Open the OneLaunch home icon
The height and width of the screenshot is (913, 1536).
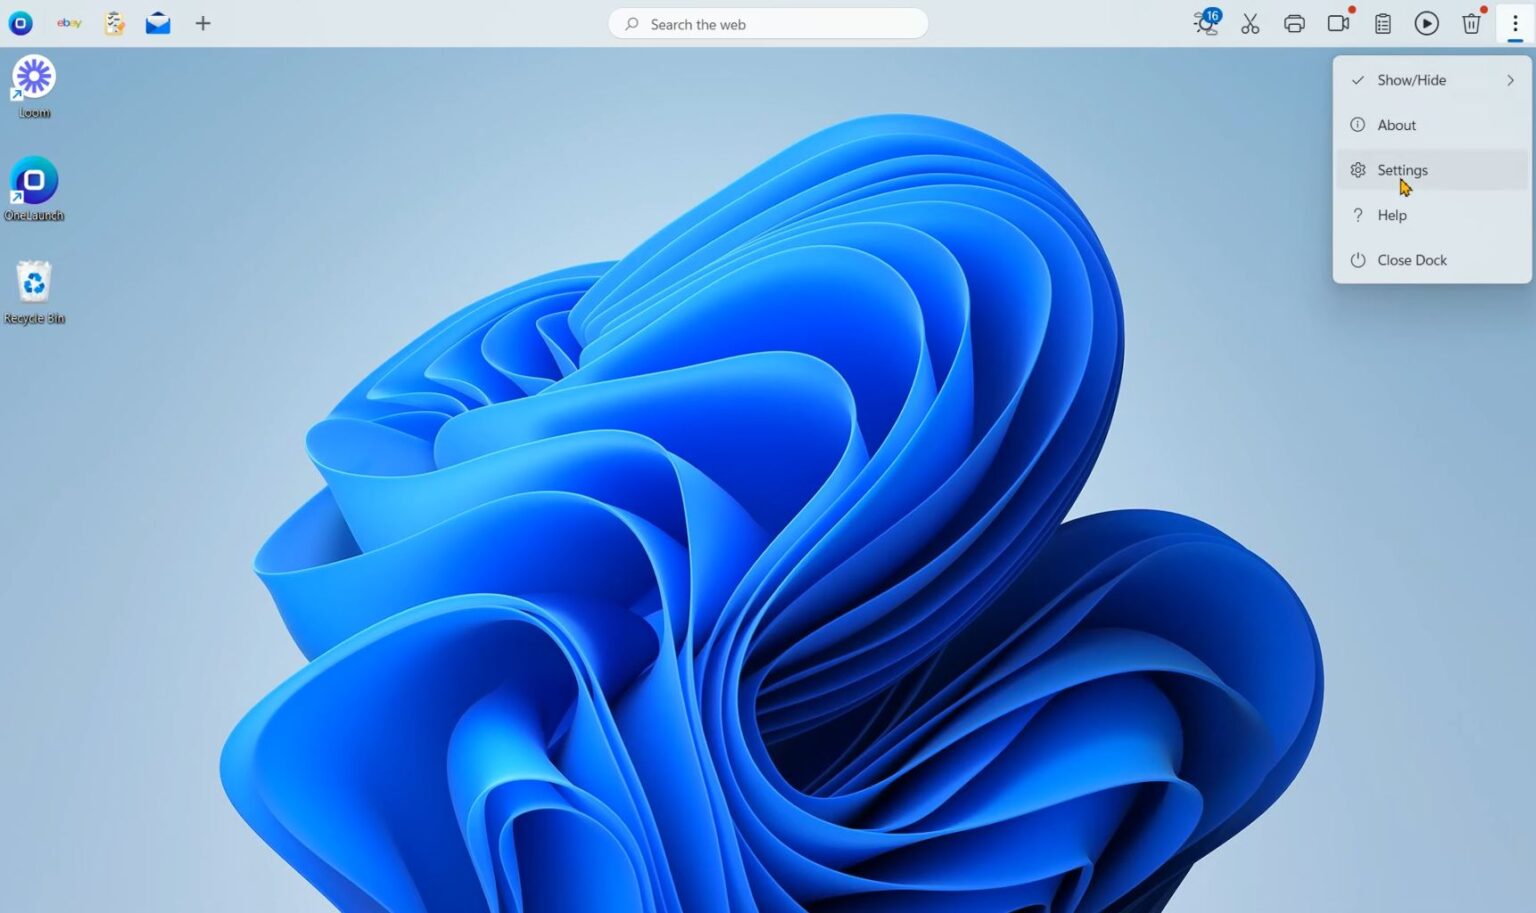coord(20,23)
